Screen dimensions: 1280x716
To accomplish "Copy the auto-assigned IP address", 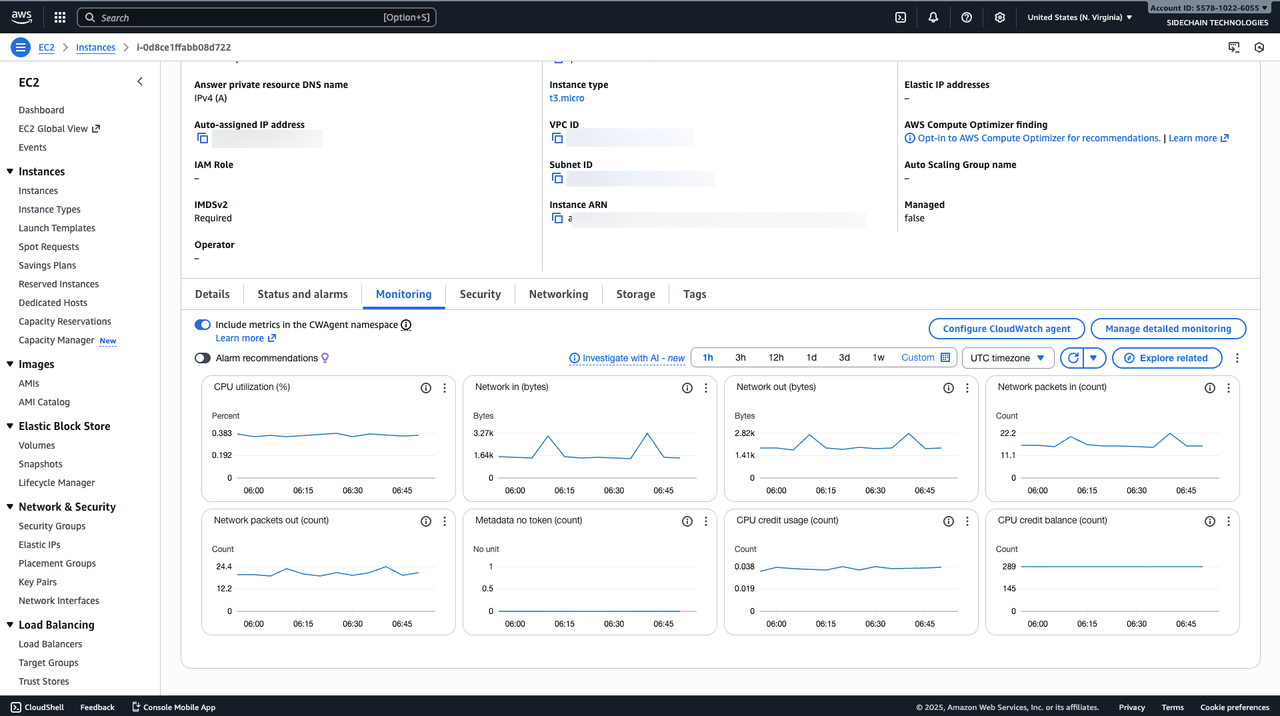I will click(202, 138).
